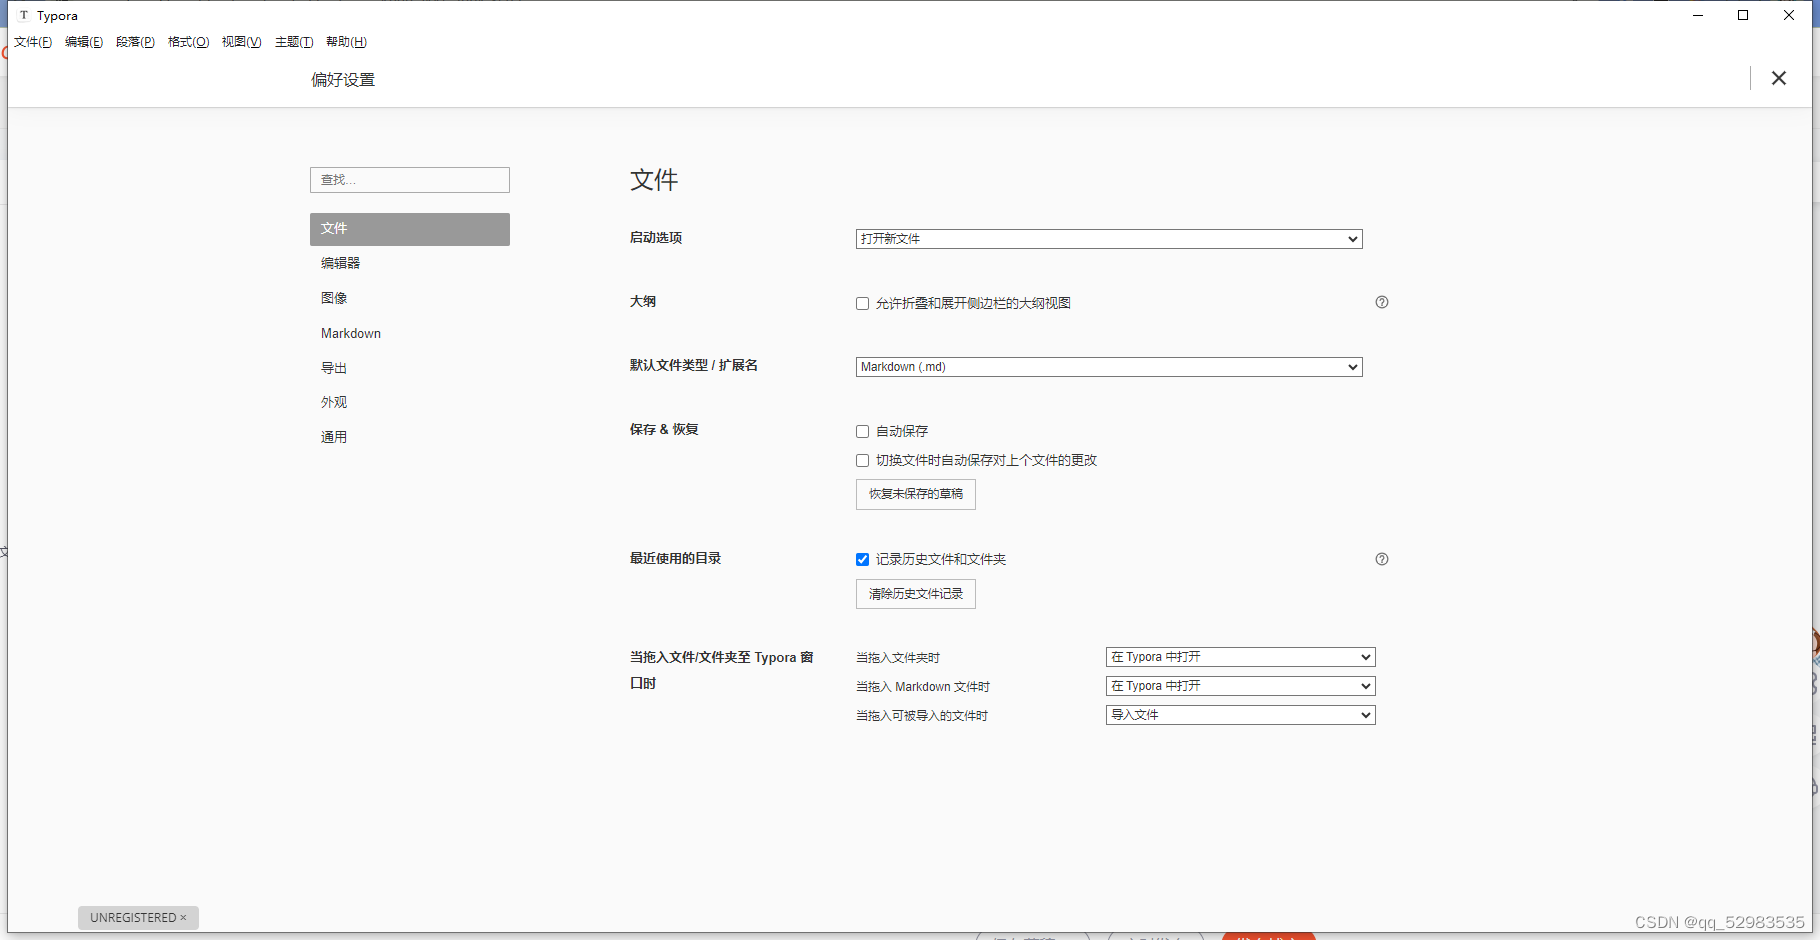The image size is (1820, 940).
Task: Open the 编辑(E) menu
Action: pyautogui.click(x=84, y=42)
